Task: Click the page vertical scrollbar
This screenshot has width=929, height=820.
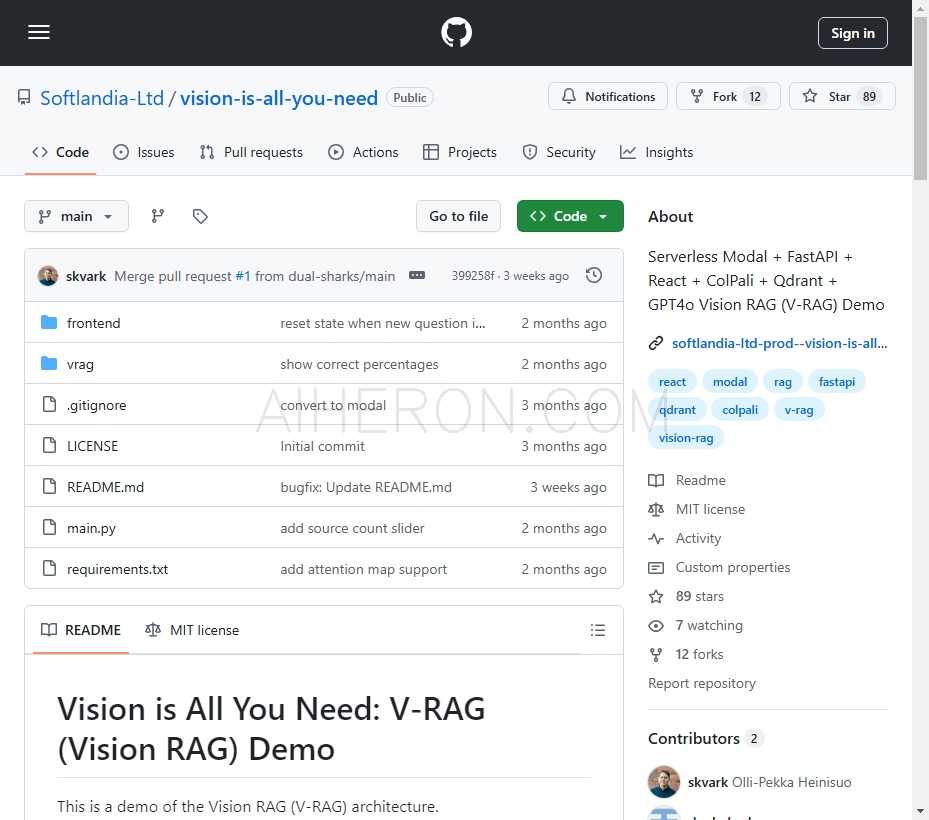Action: [920, 97]
